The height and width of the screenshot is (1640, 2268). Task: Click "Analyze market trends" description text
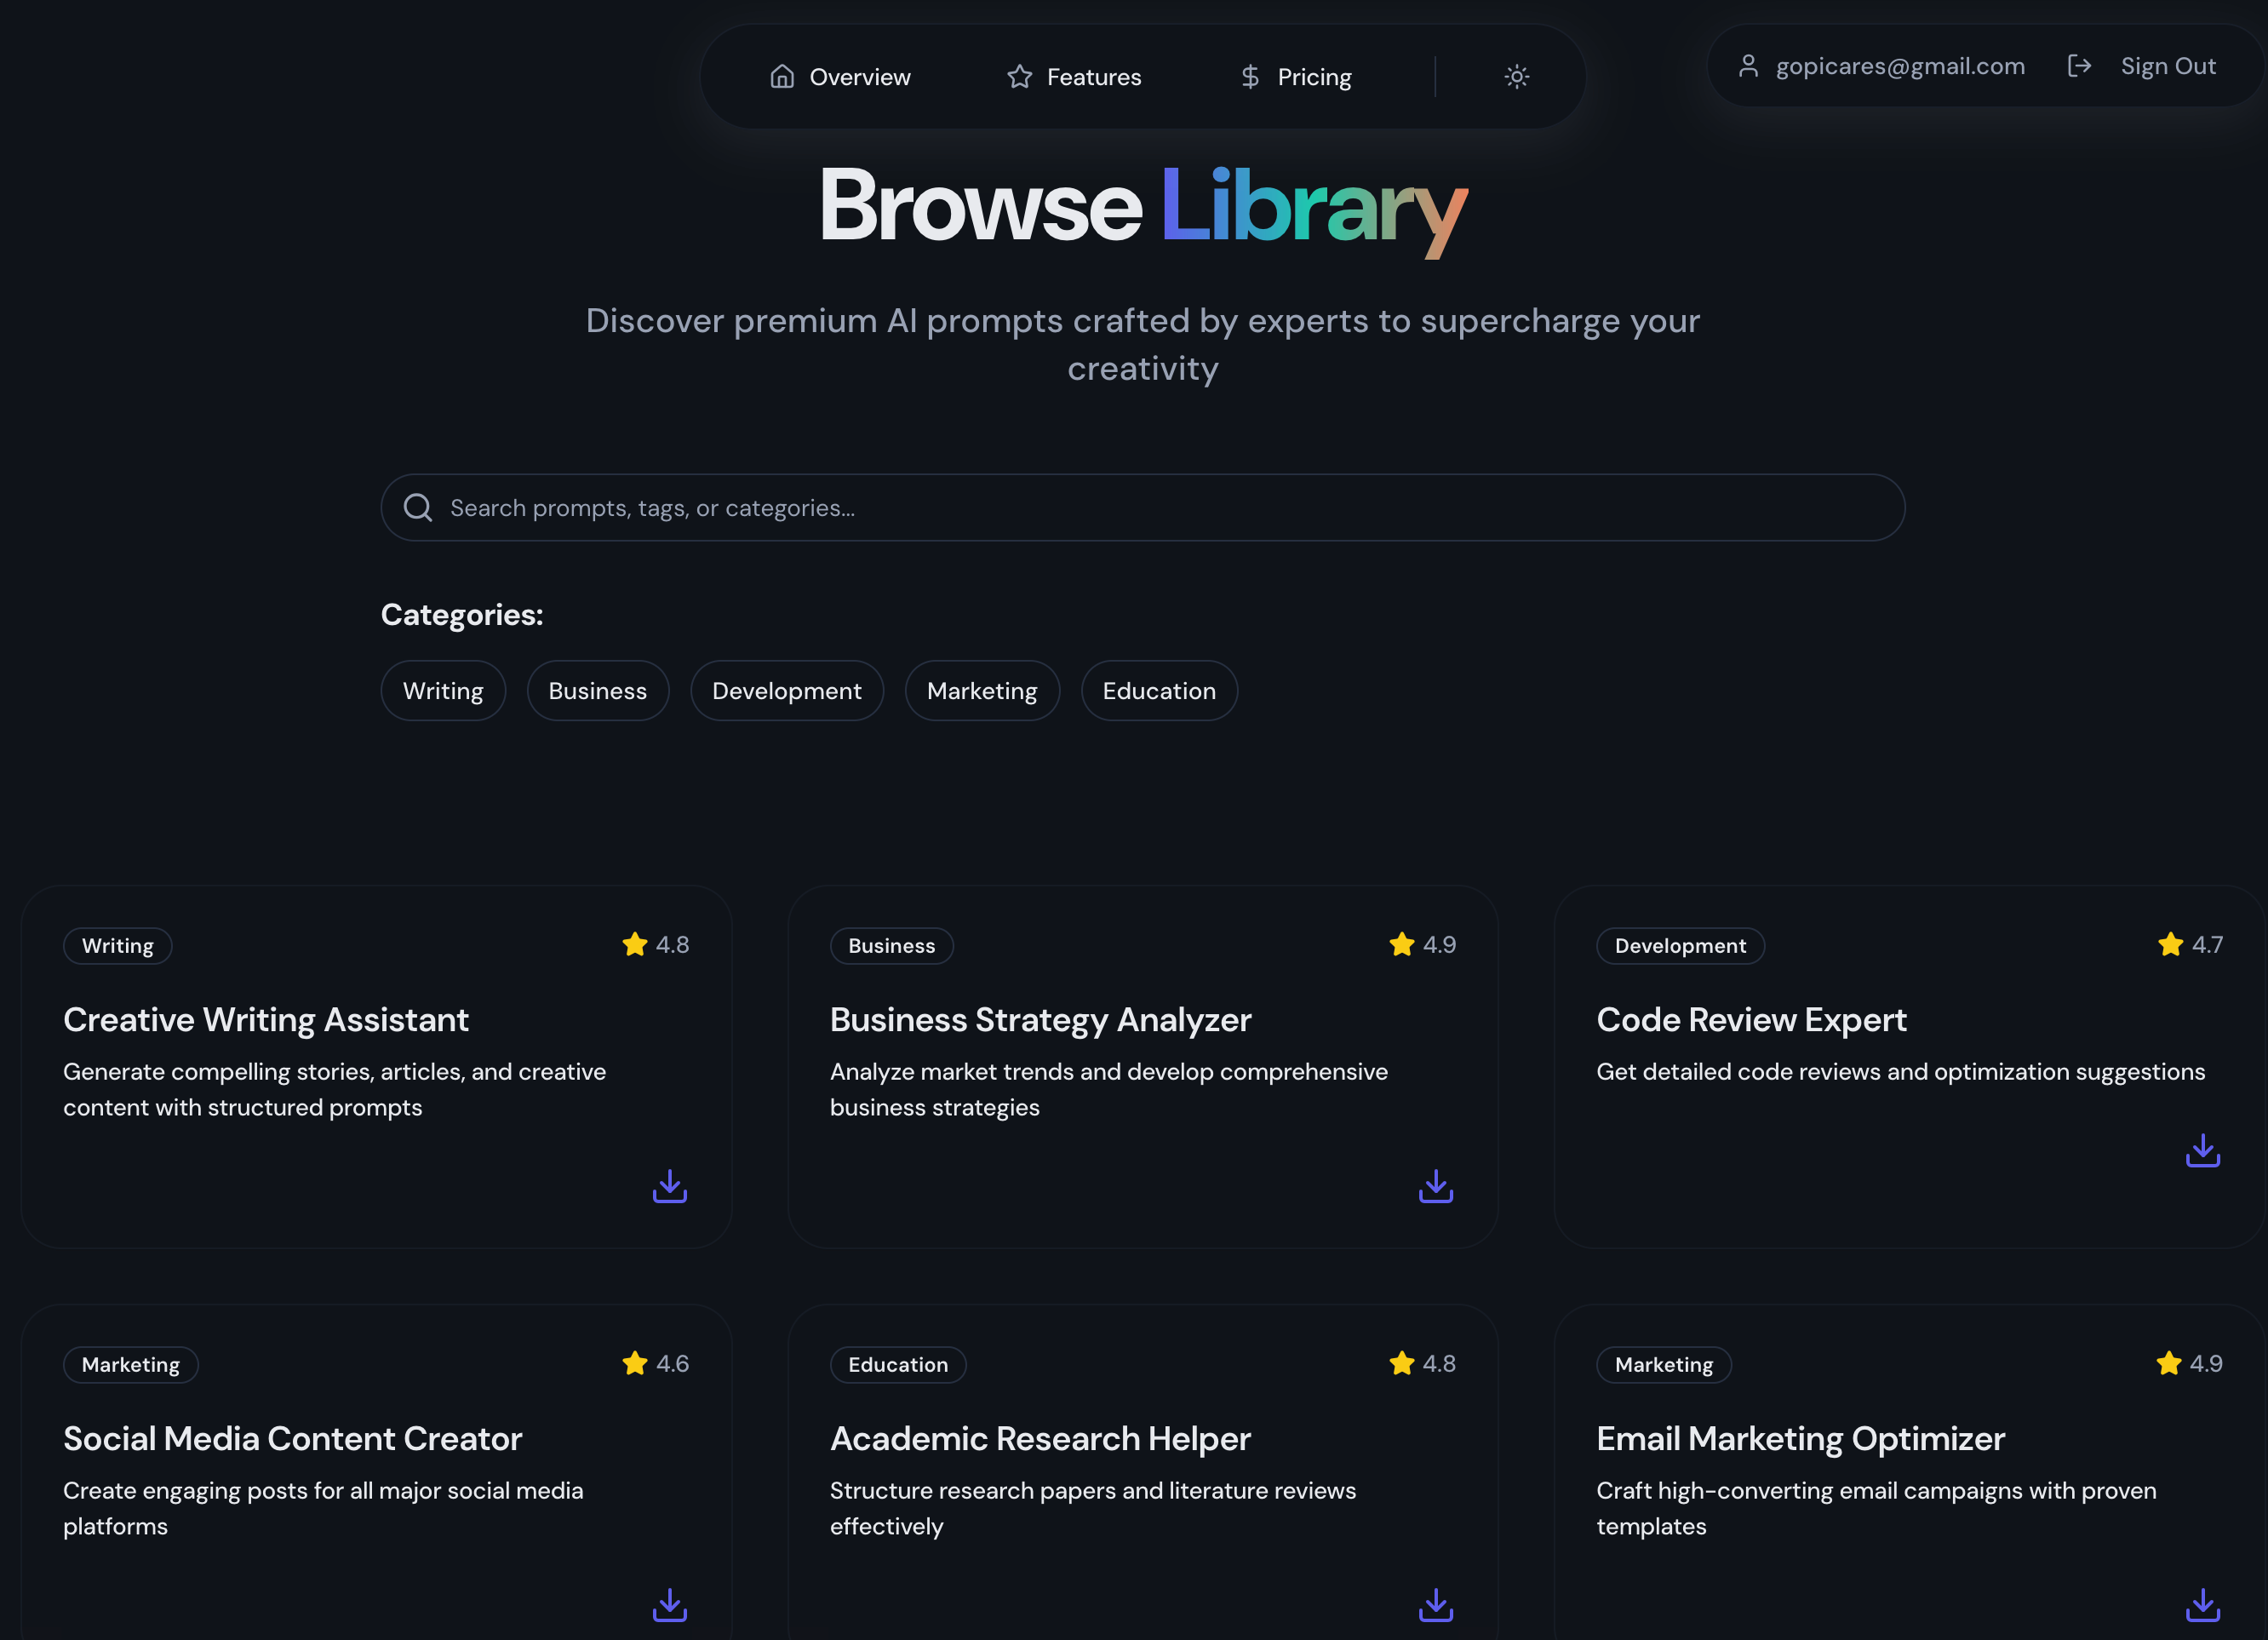pos(1108,1089)
